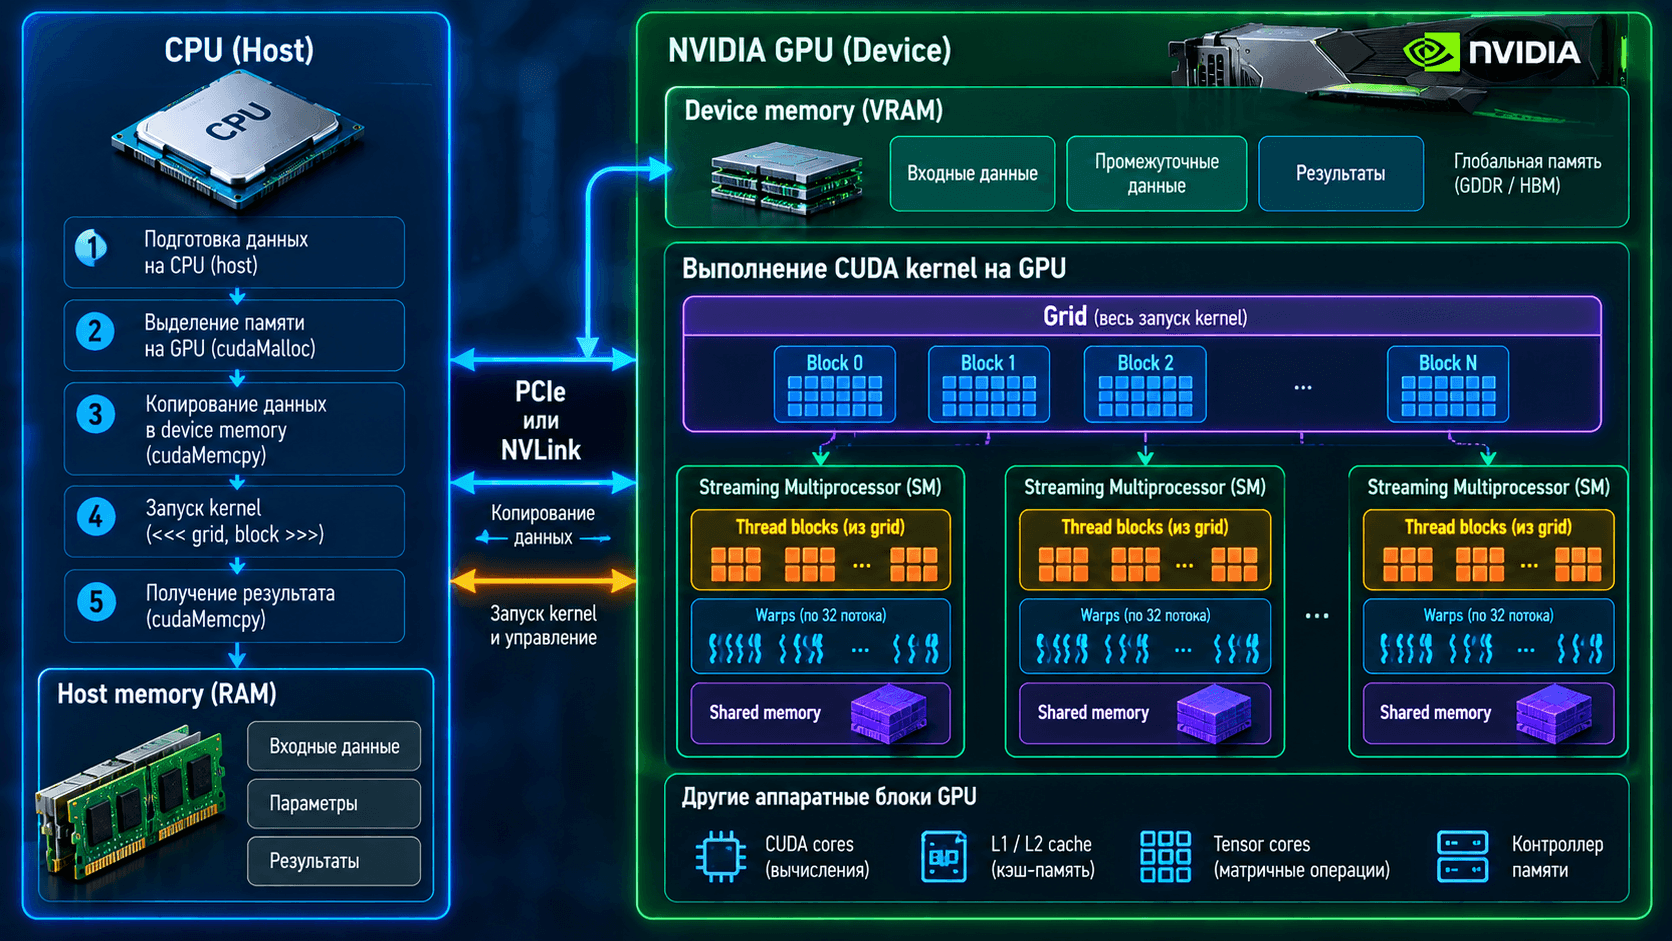Click 'Получение результата (cudaMemcpy)' text

[240, 606]
